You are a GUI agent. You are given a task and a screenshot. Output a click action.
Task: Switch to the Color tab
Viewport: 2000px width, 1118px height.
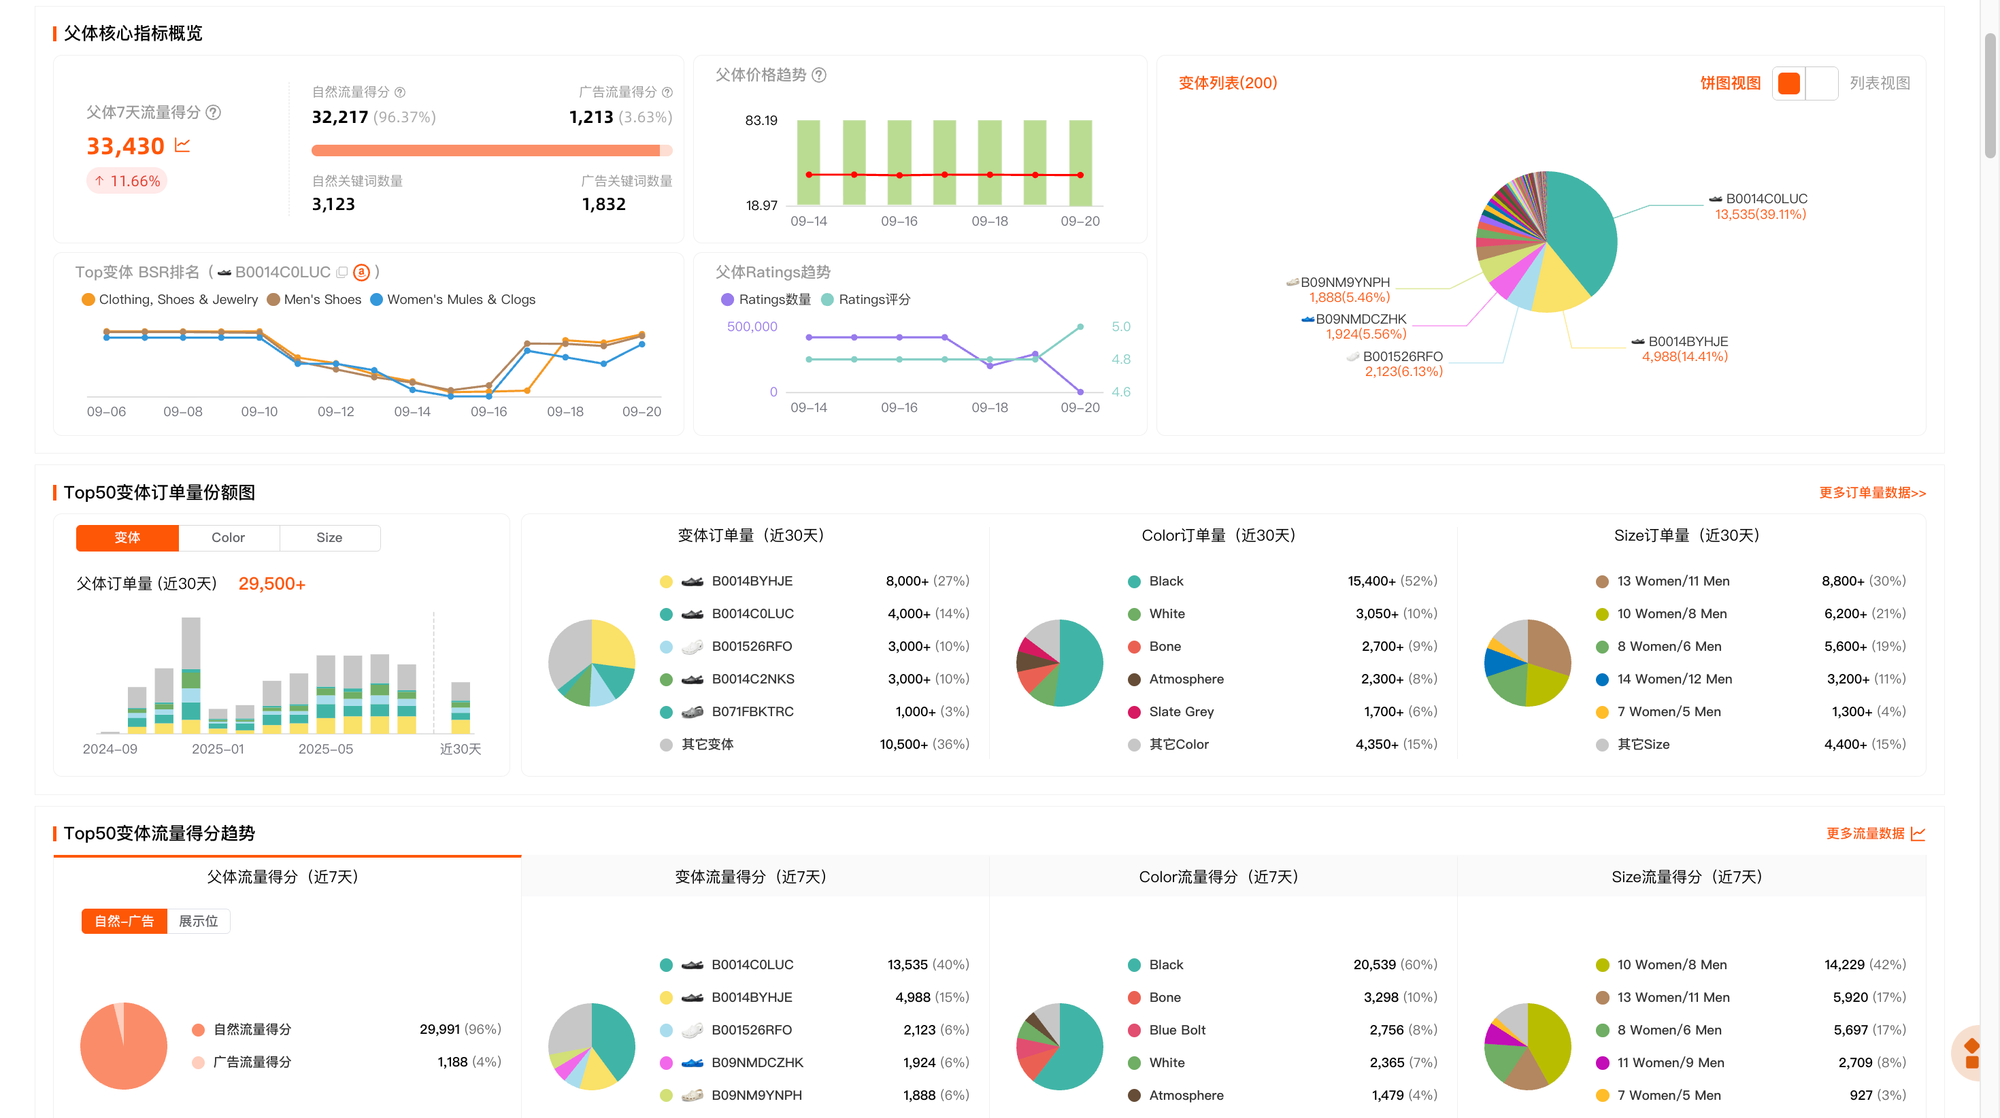[x=228, y=538]
